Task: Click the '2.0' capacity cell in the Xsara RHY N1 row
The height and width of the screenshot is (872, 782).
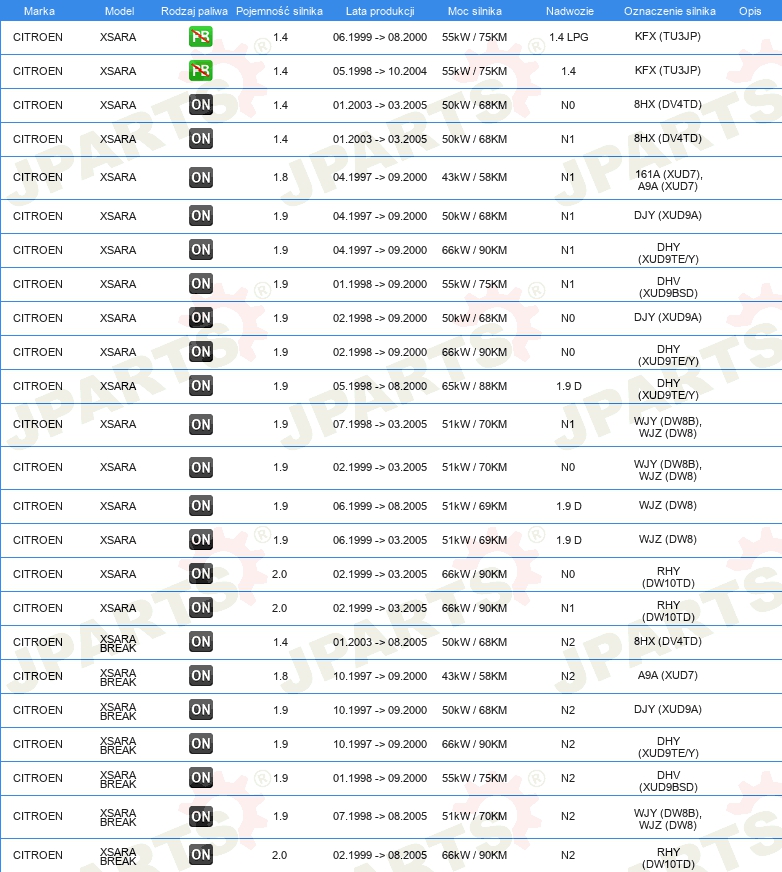Action: point(279,608)
